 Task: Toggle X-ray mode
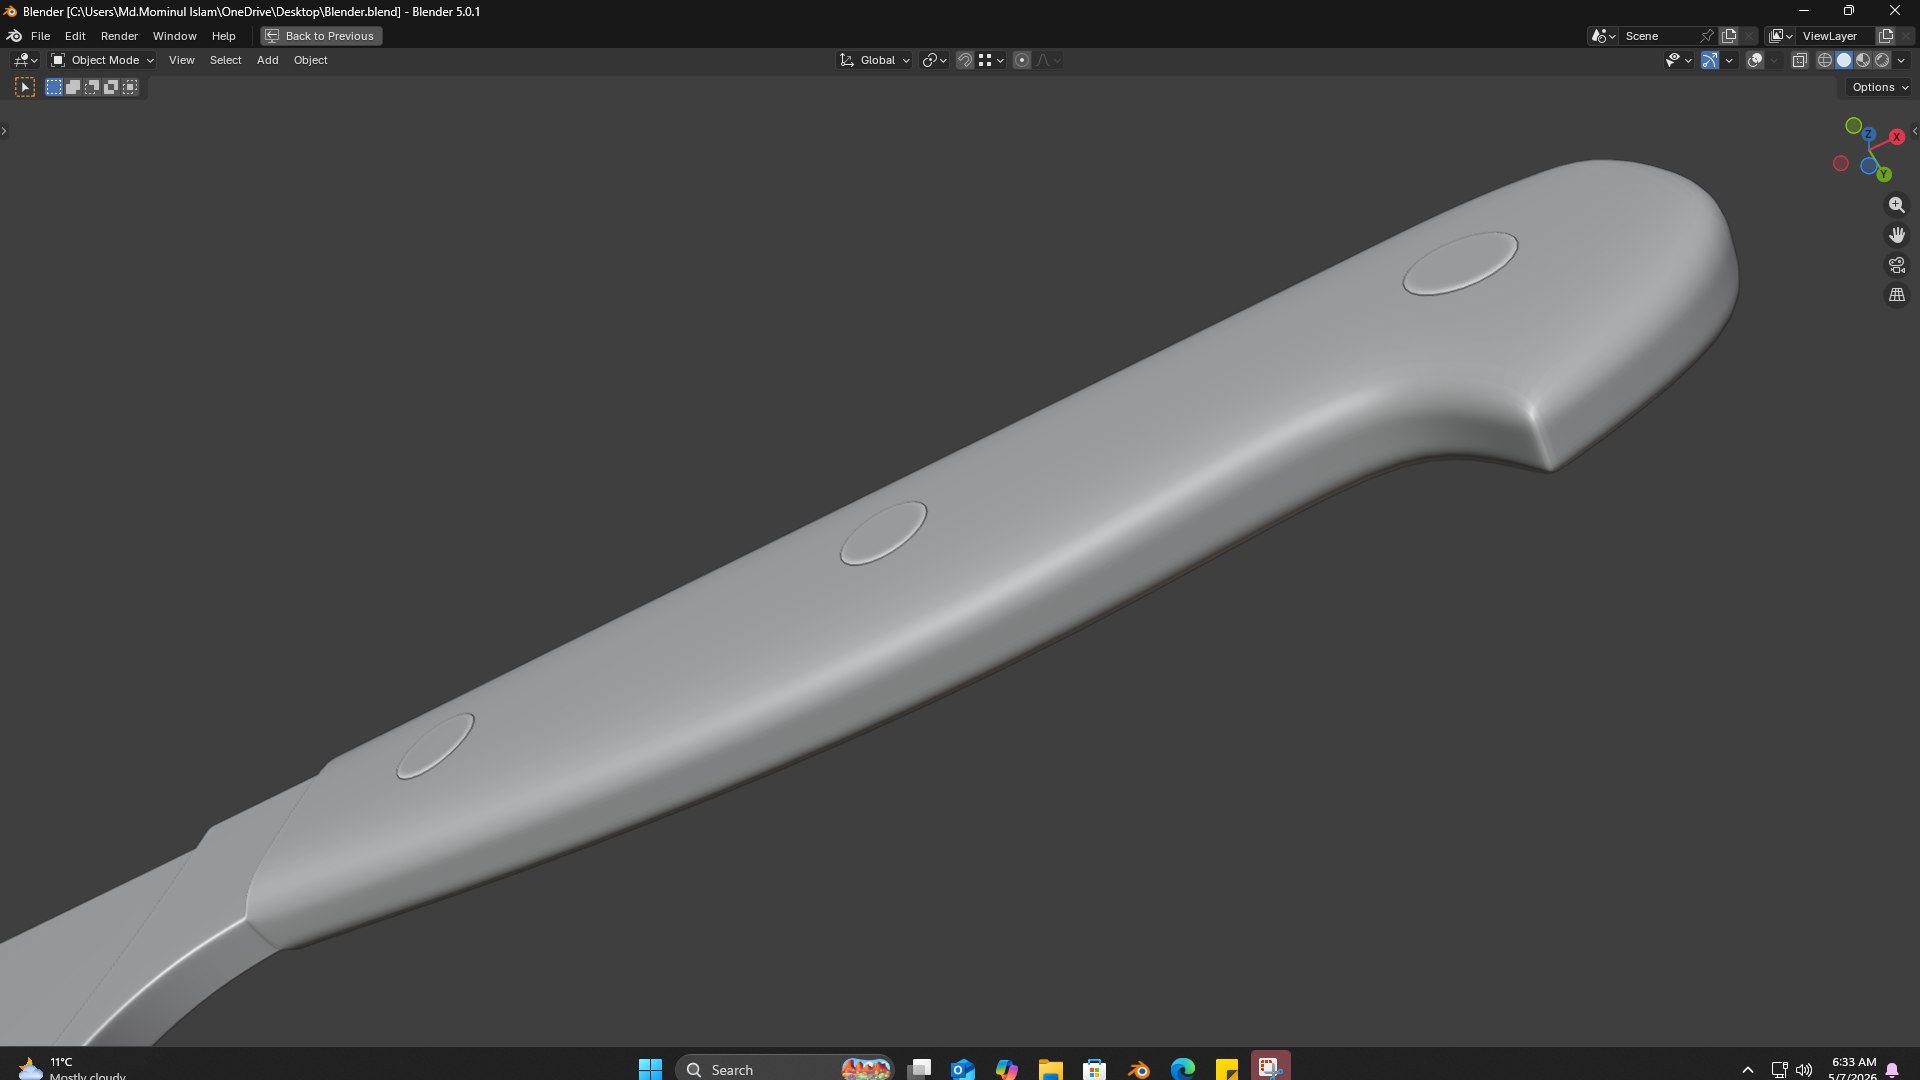tap(1799, 60)
